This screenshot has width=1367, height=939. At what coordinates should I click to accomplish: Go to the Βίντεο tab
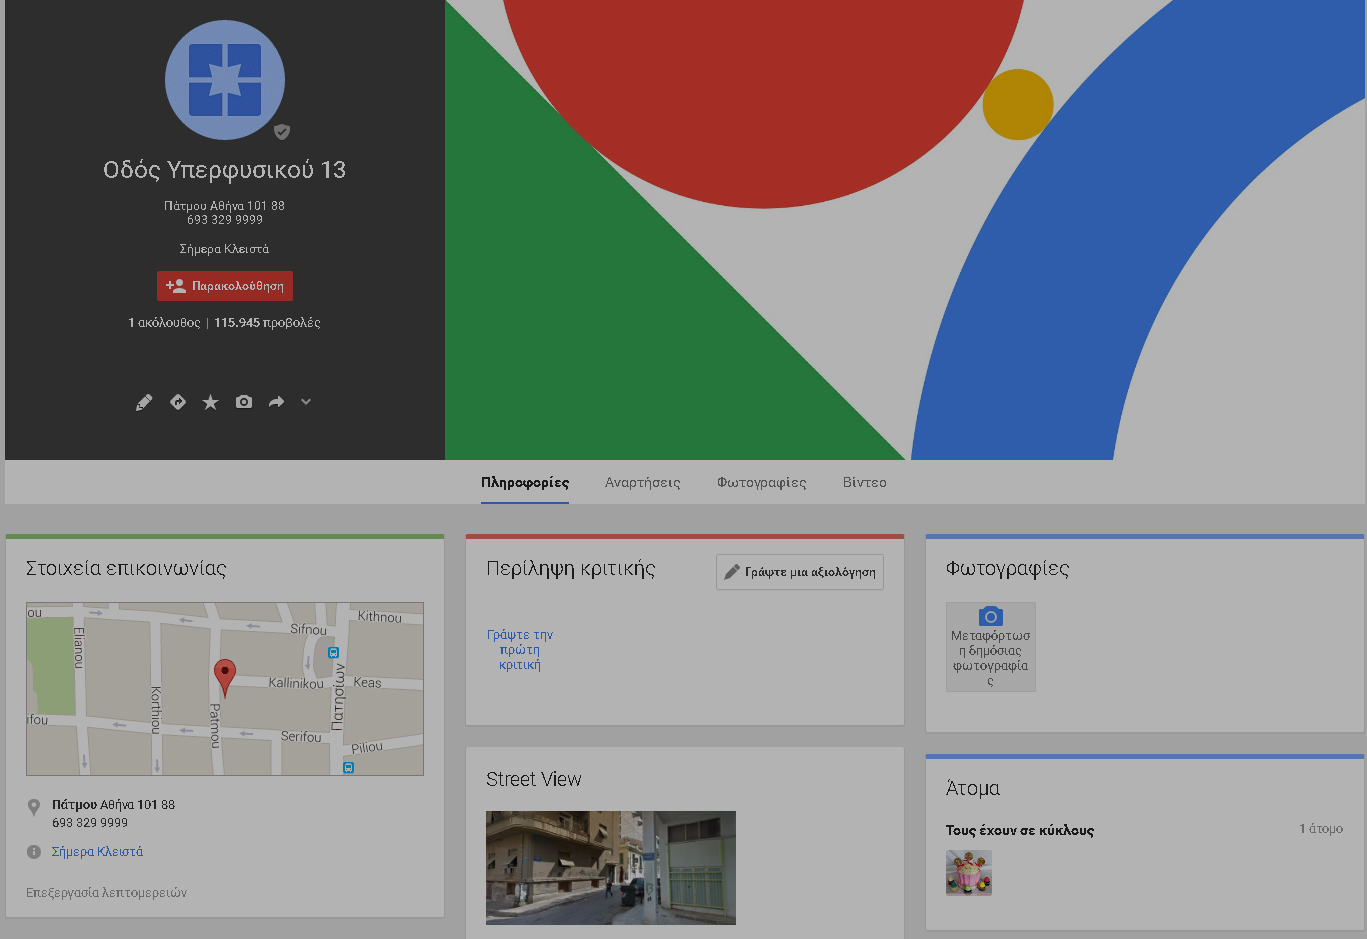(x=865, y=483)
